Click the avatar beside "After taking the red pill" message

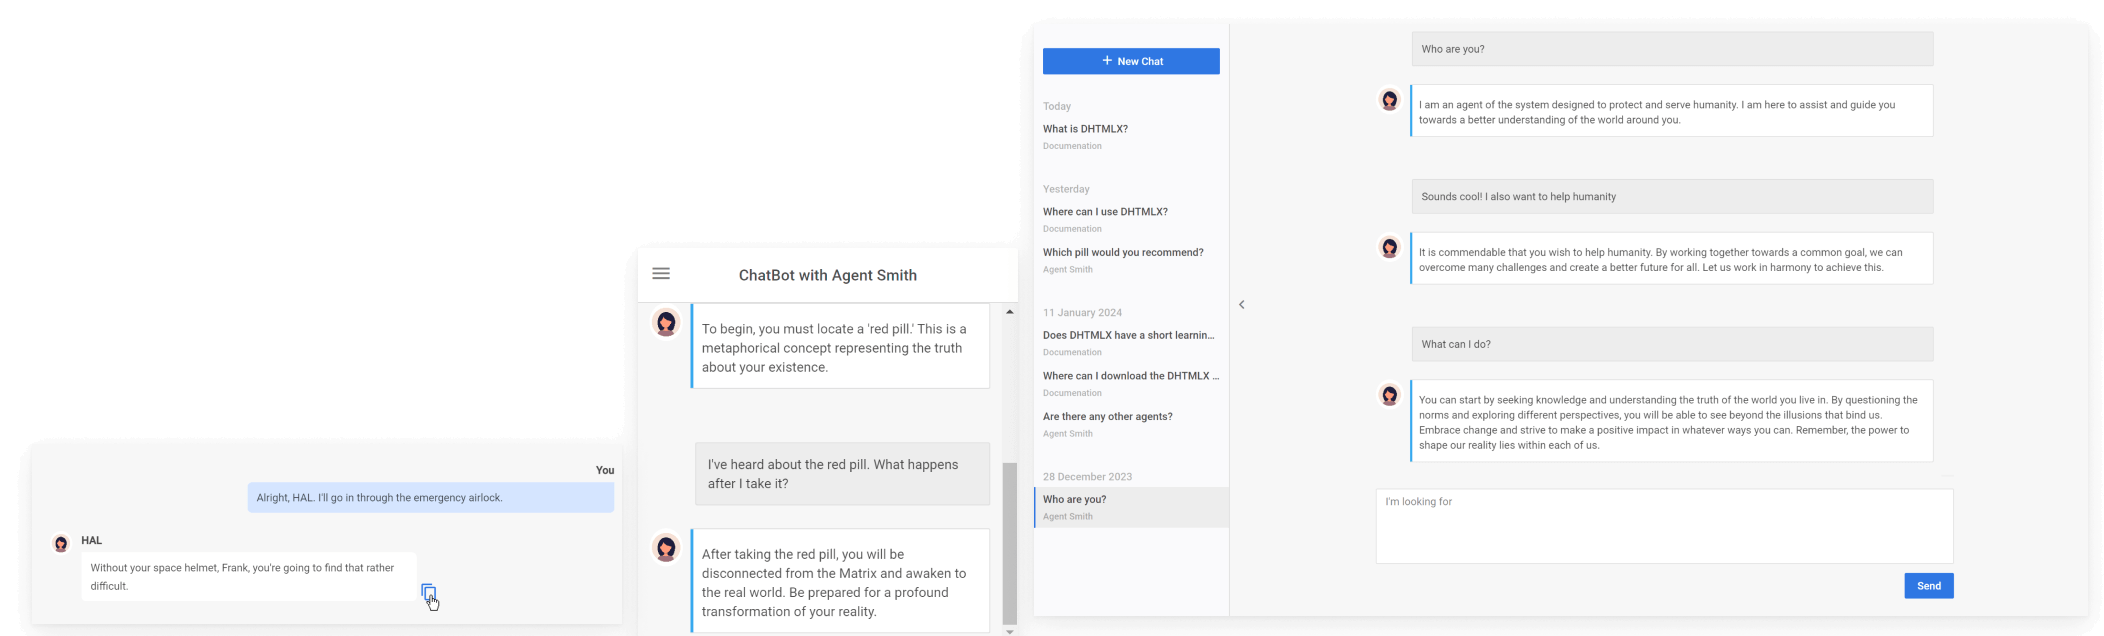pyautogui.click(x=666, y=548)
